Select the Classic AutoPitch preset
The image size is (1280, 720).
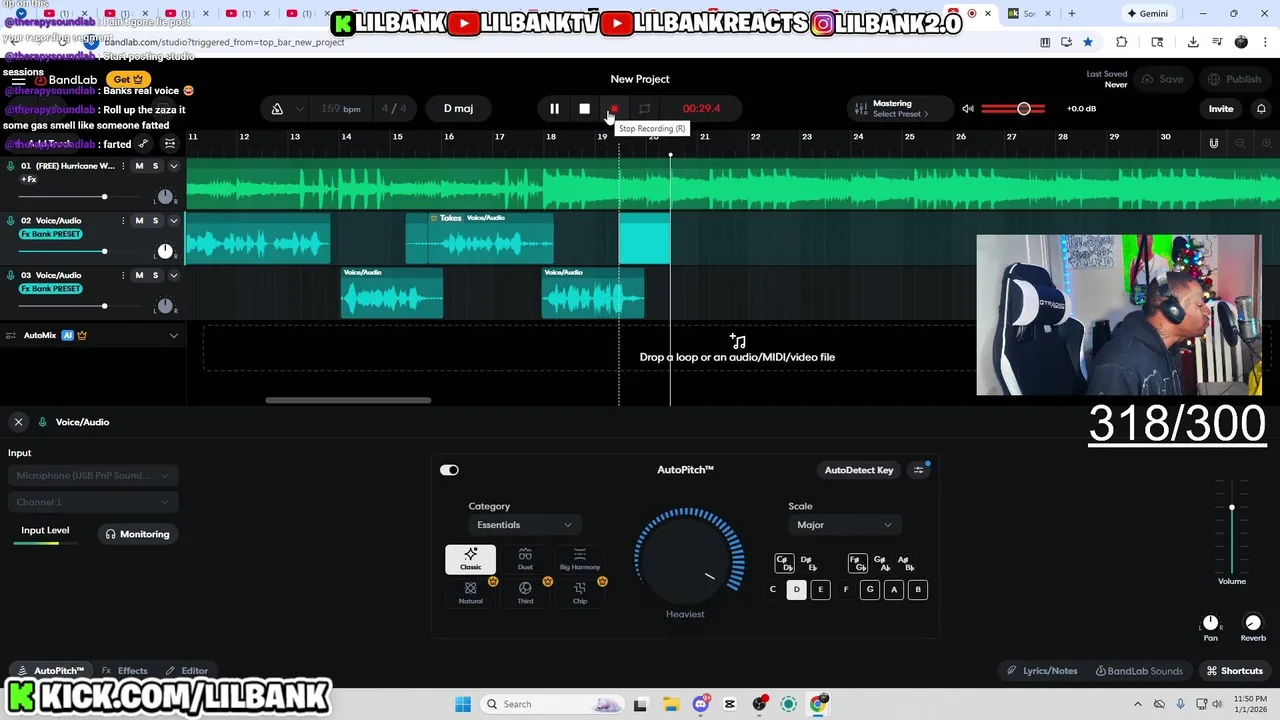[x=470, y=560]
